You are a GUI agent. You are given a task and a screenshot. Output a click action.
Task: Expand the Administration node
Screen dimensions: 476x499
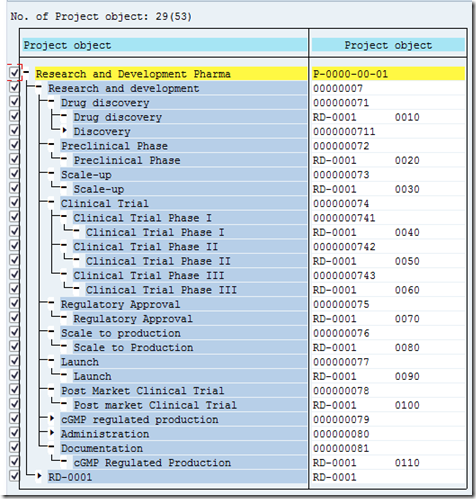[52, 433]
